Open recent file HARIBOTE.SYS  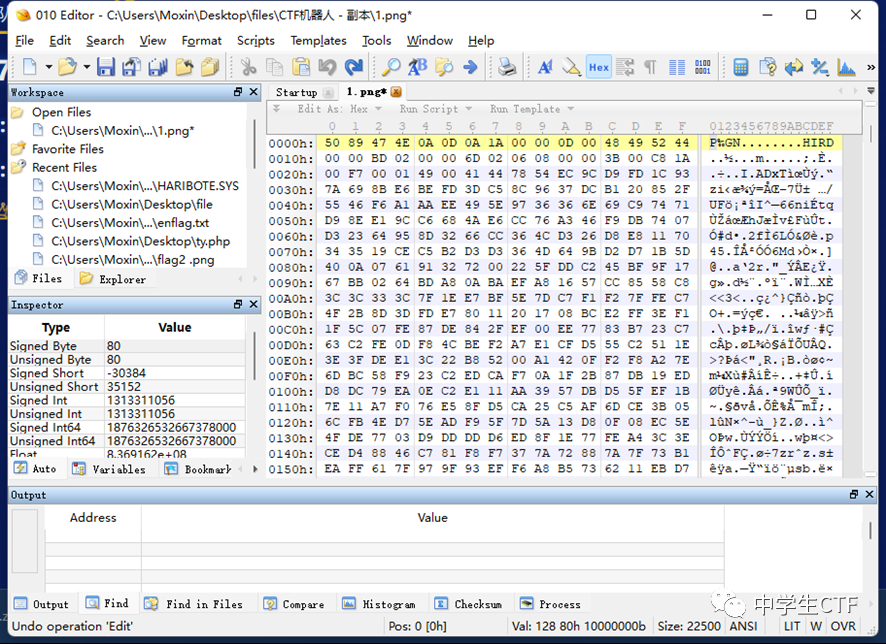click(145, 186)
